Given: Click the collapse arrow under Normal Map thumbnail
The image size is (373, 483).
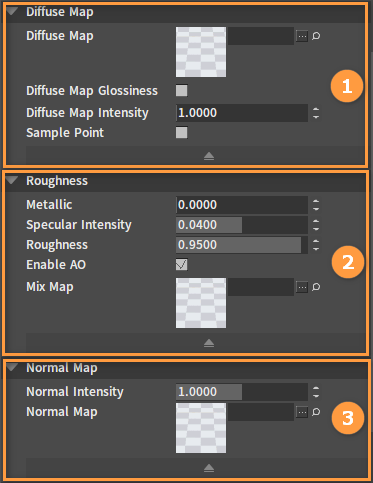Looking at the screenshot, I should 209,468.
